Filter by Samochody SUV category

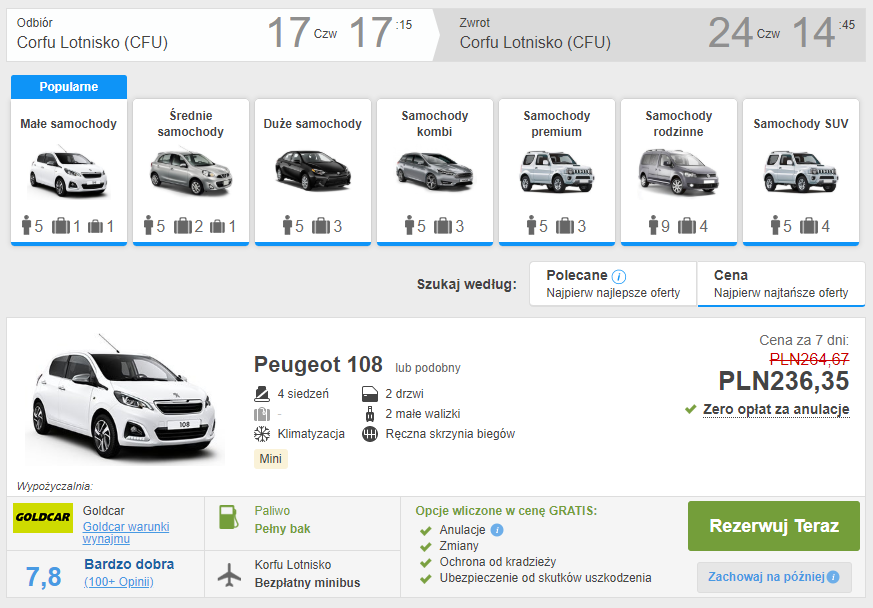[801, 171]
